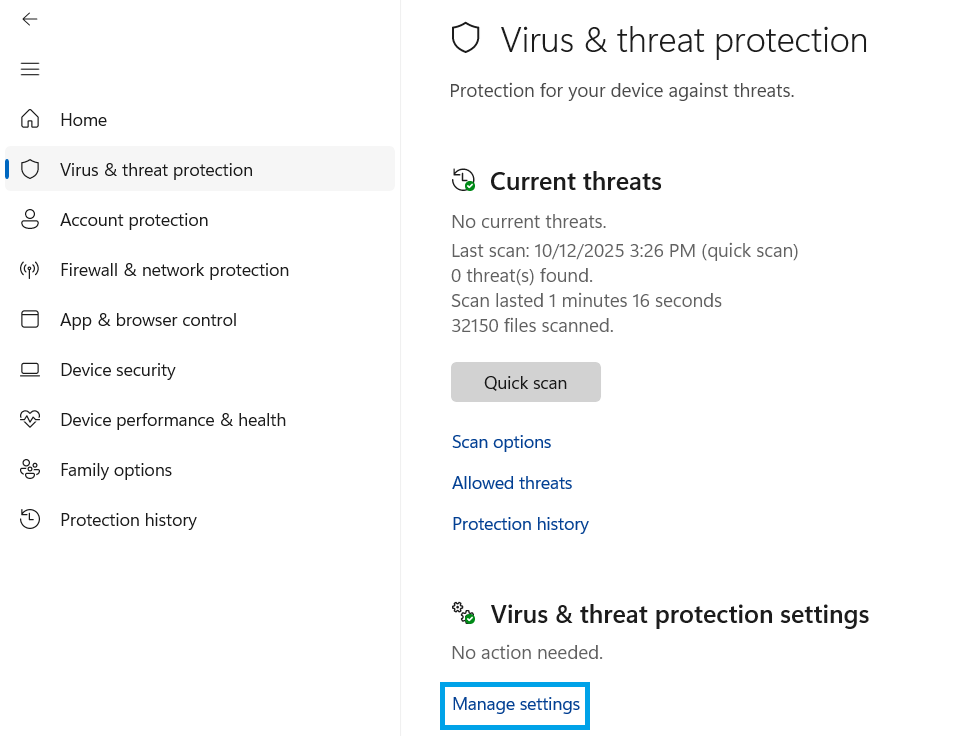
Task: Click the App & browser control window icon
Action: (x=30, y=320)
